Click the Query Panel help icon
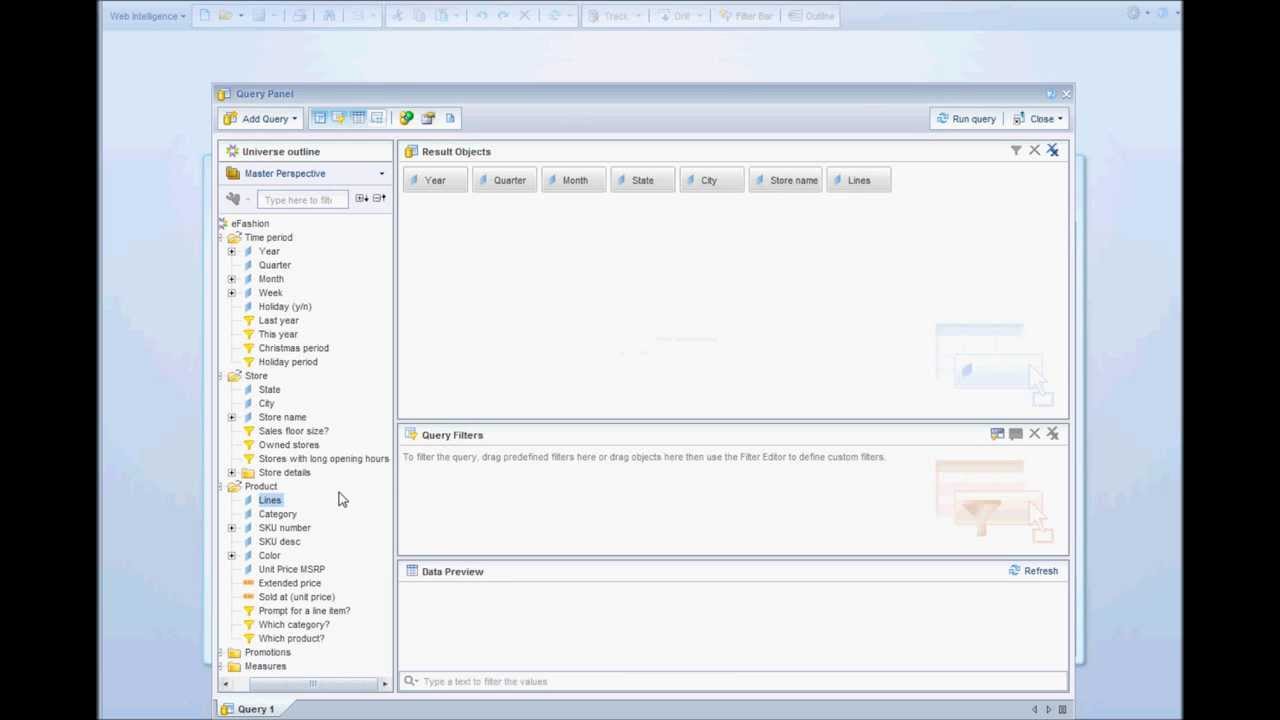 click(1051, 94)
